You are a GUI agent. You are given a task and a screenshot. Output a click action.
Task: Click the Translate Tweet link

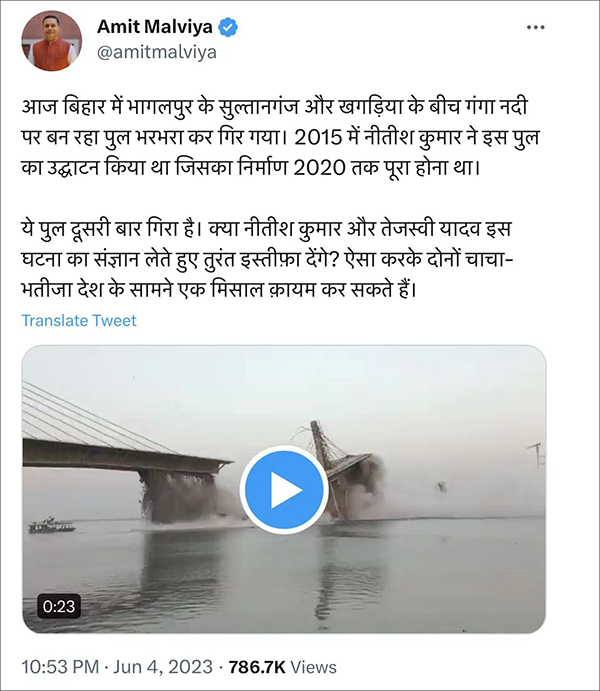79,320
